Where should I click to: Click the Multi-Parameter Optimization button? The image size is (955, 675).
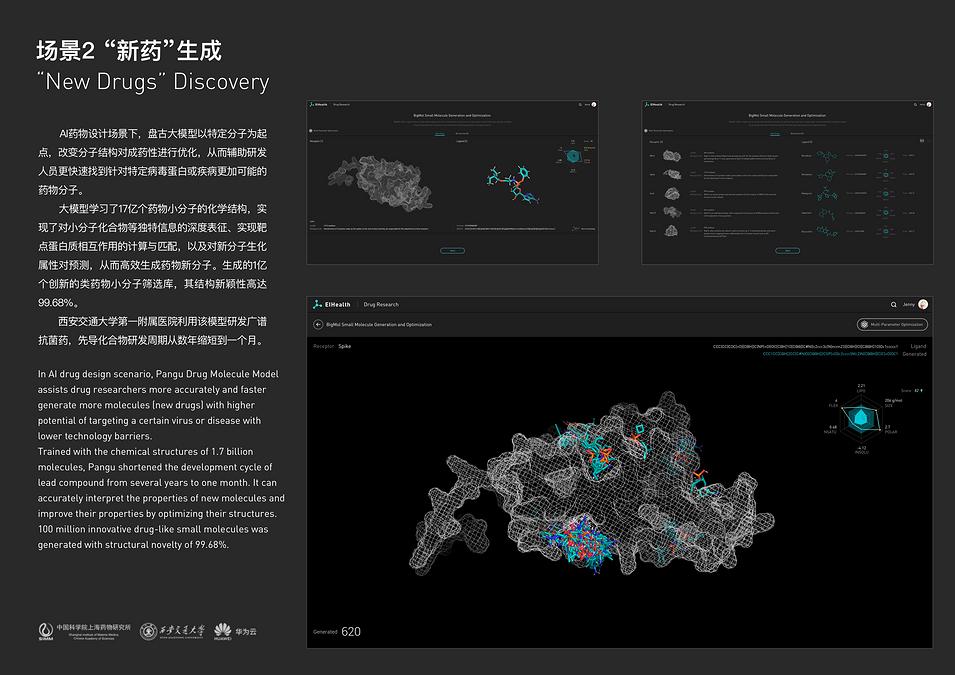click(x=892, y=324)
